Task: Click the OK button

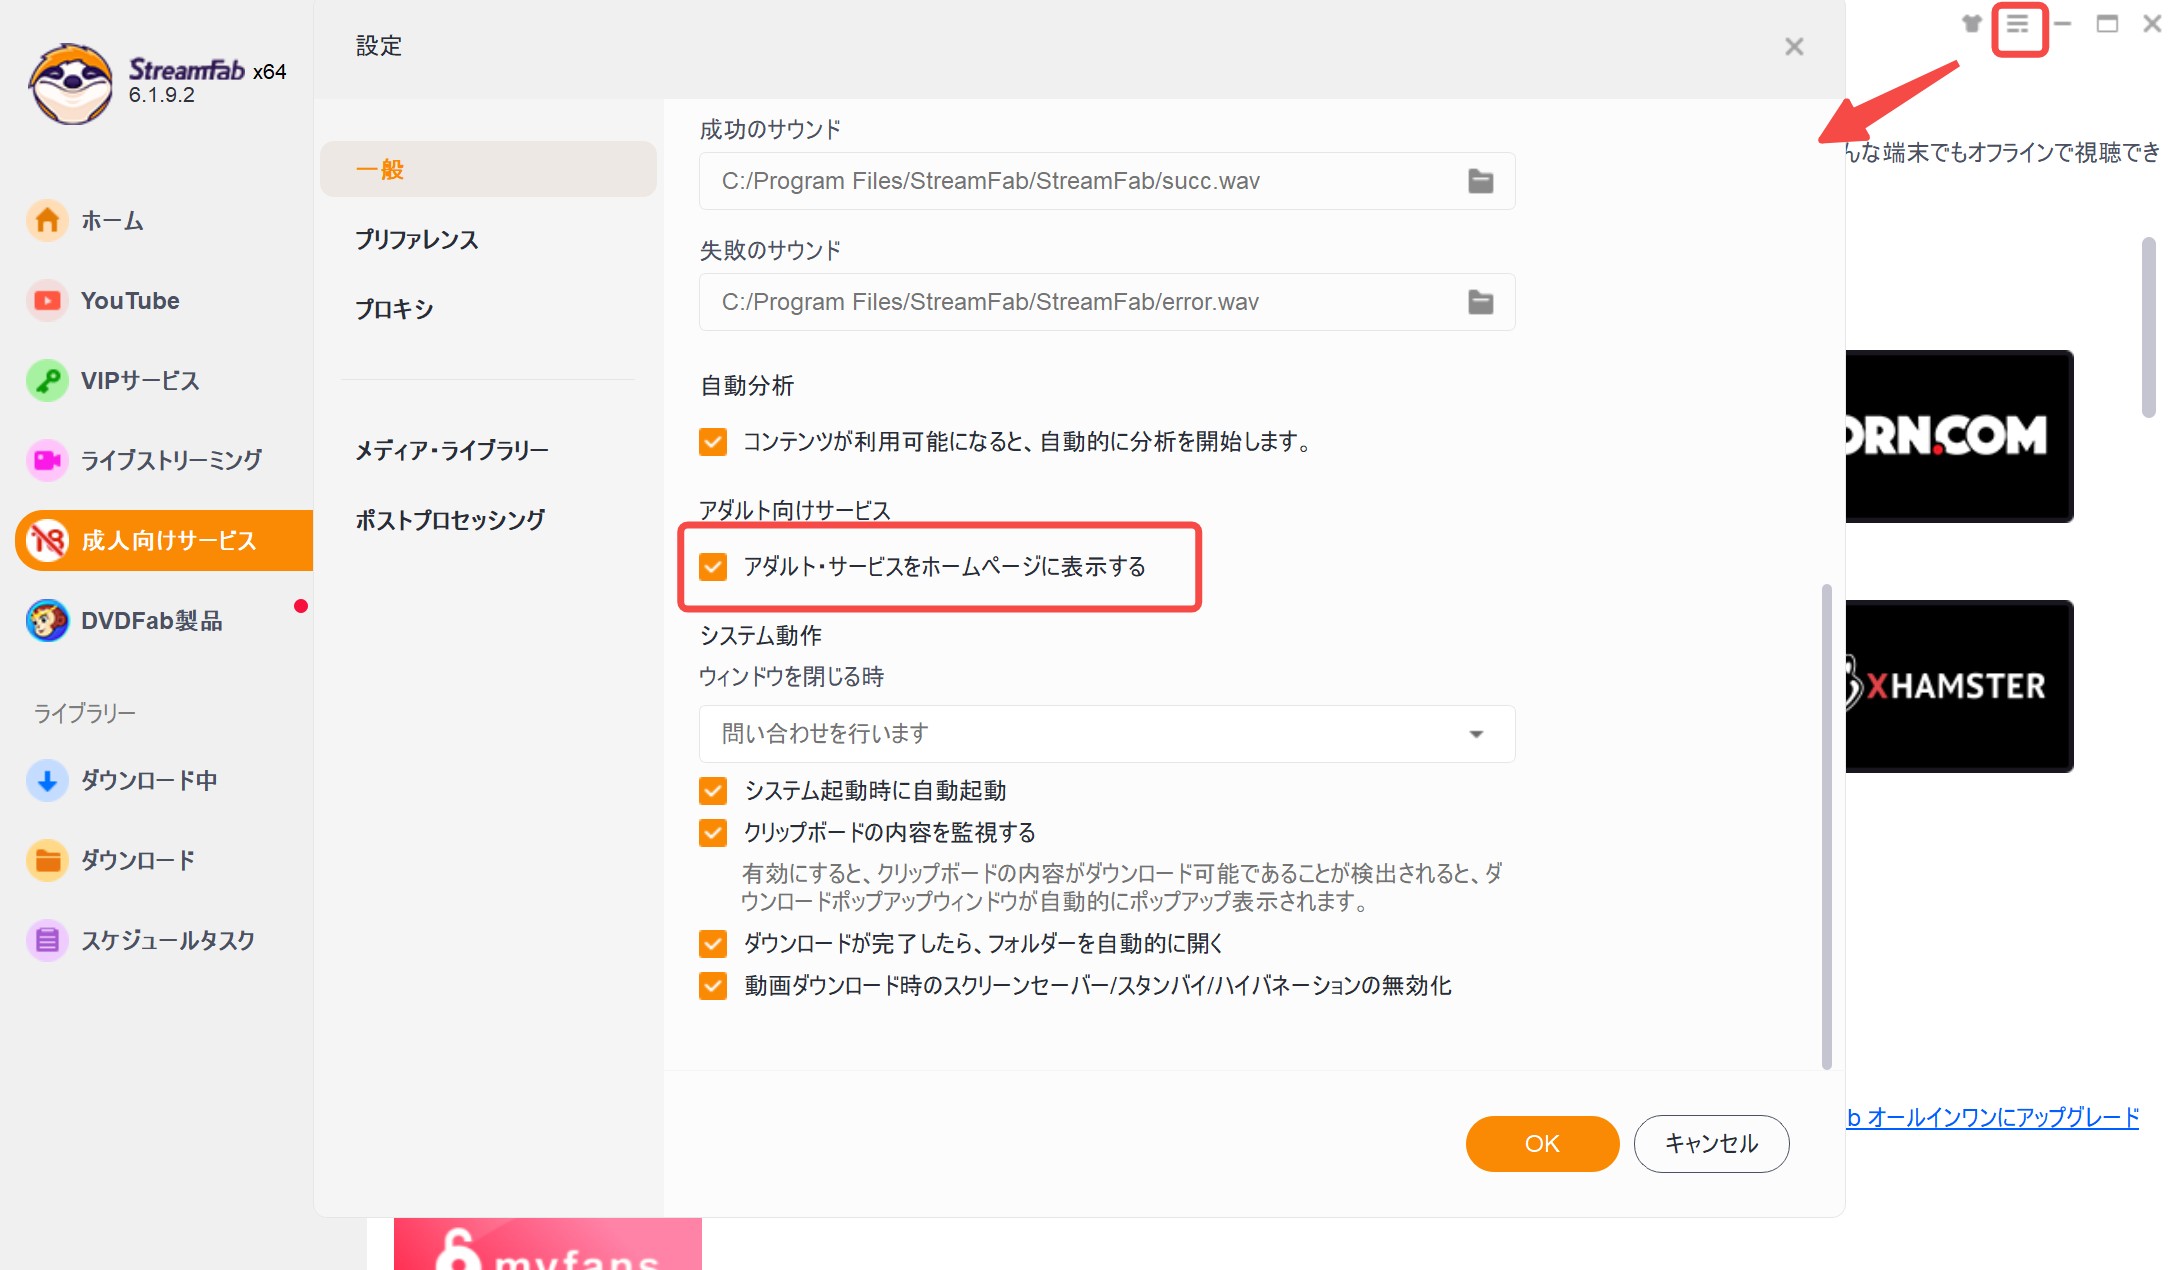Action: (x=1542, y=1144)
